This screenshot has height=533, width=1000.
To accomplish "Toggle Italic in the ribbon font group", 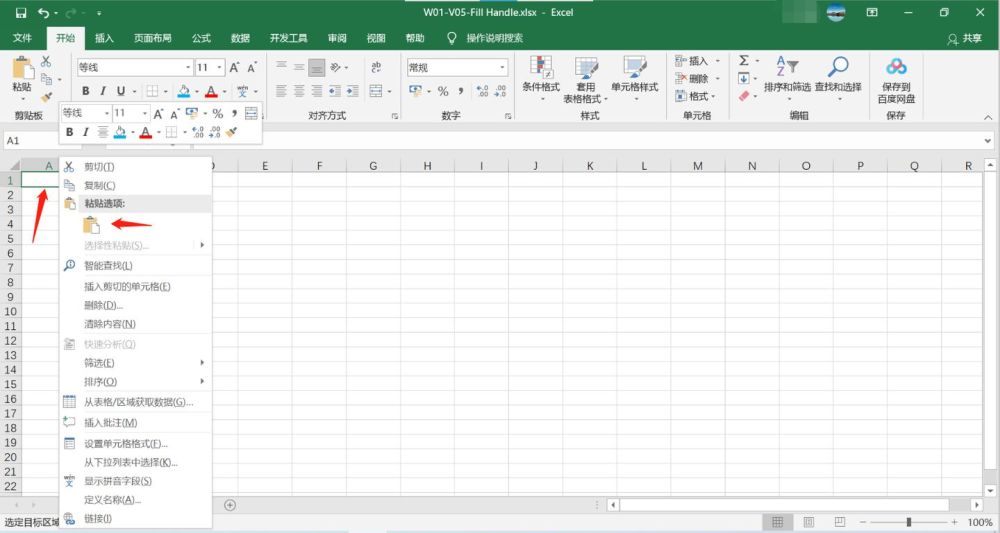I will tap(103, 91).
